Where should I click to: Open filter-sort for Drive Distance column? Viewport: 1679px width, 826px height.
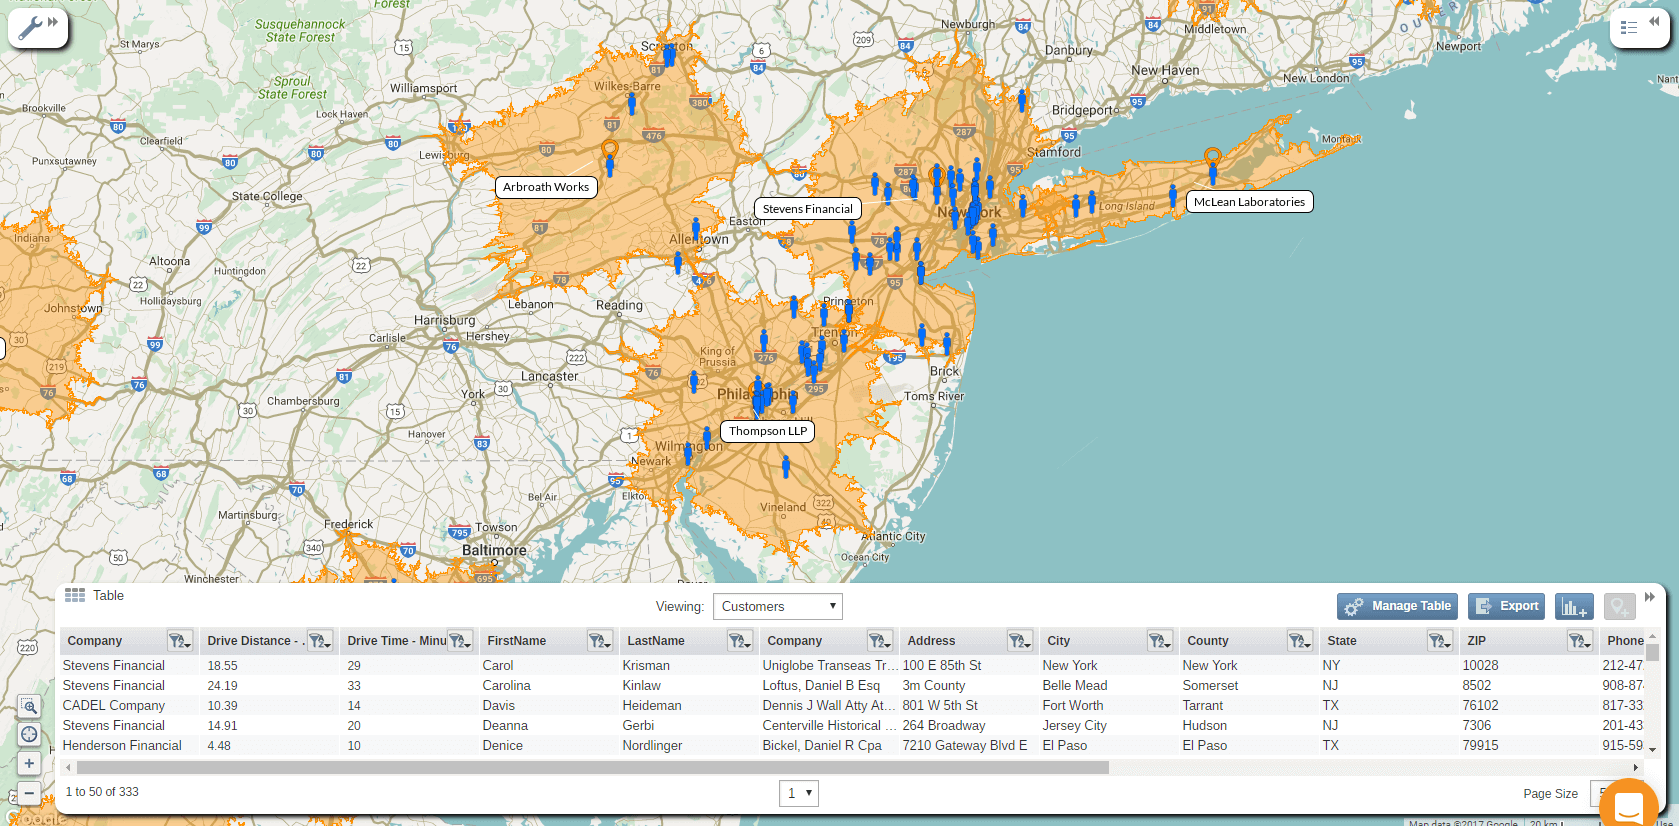320,641
